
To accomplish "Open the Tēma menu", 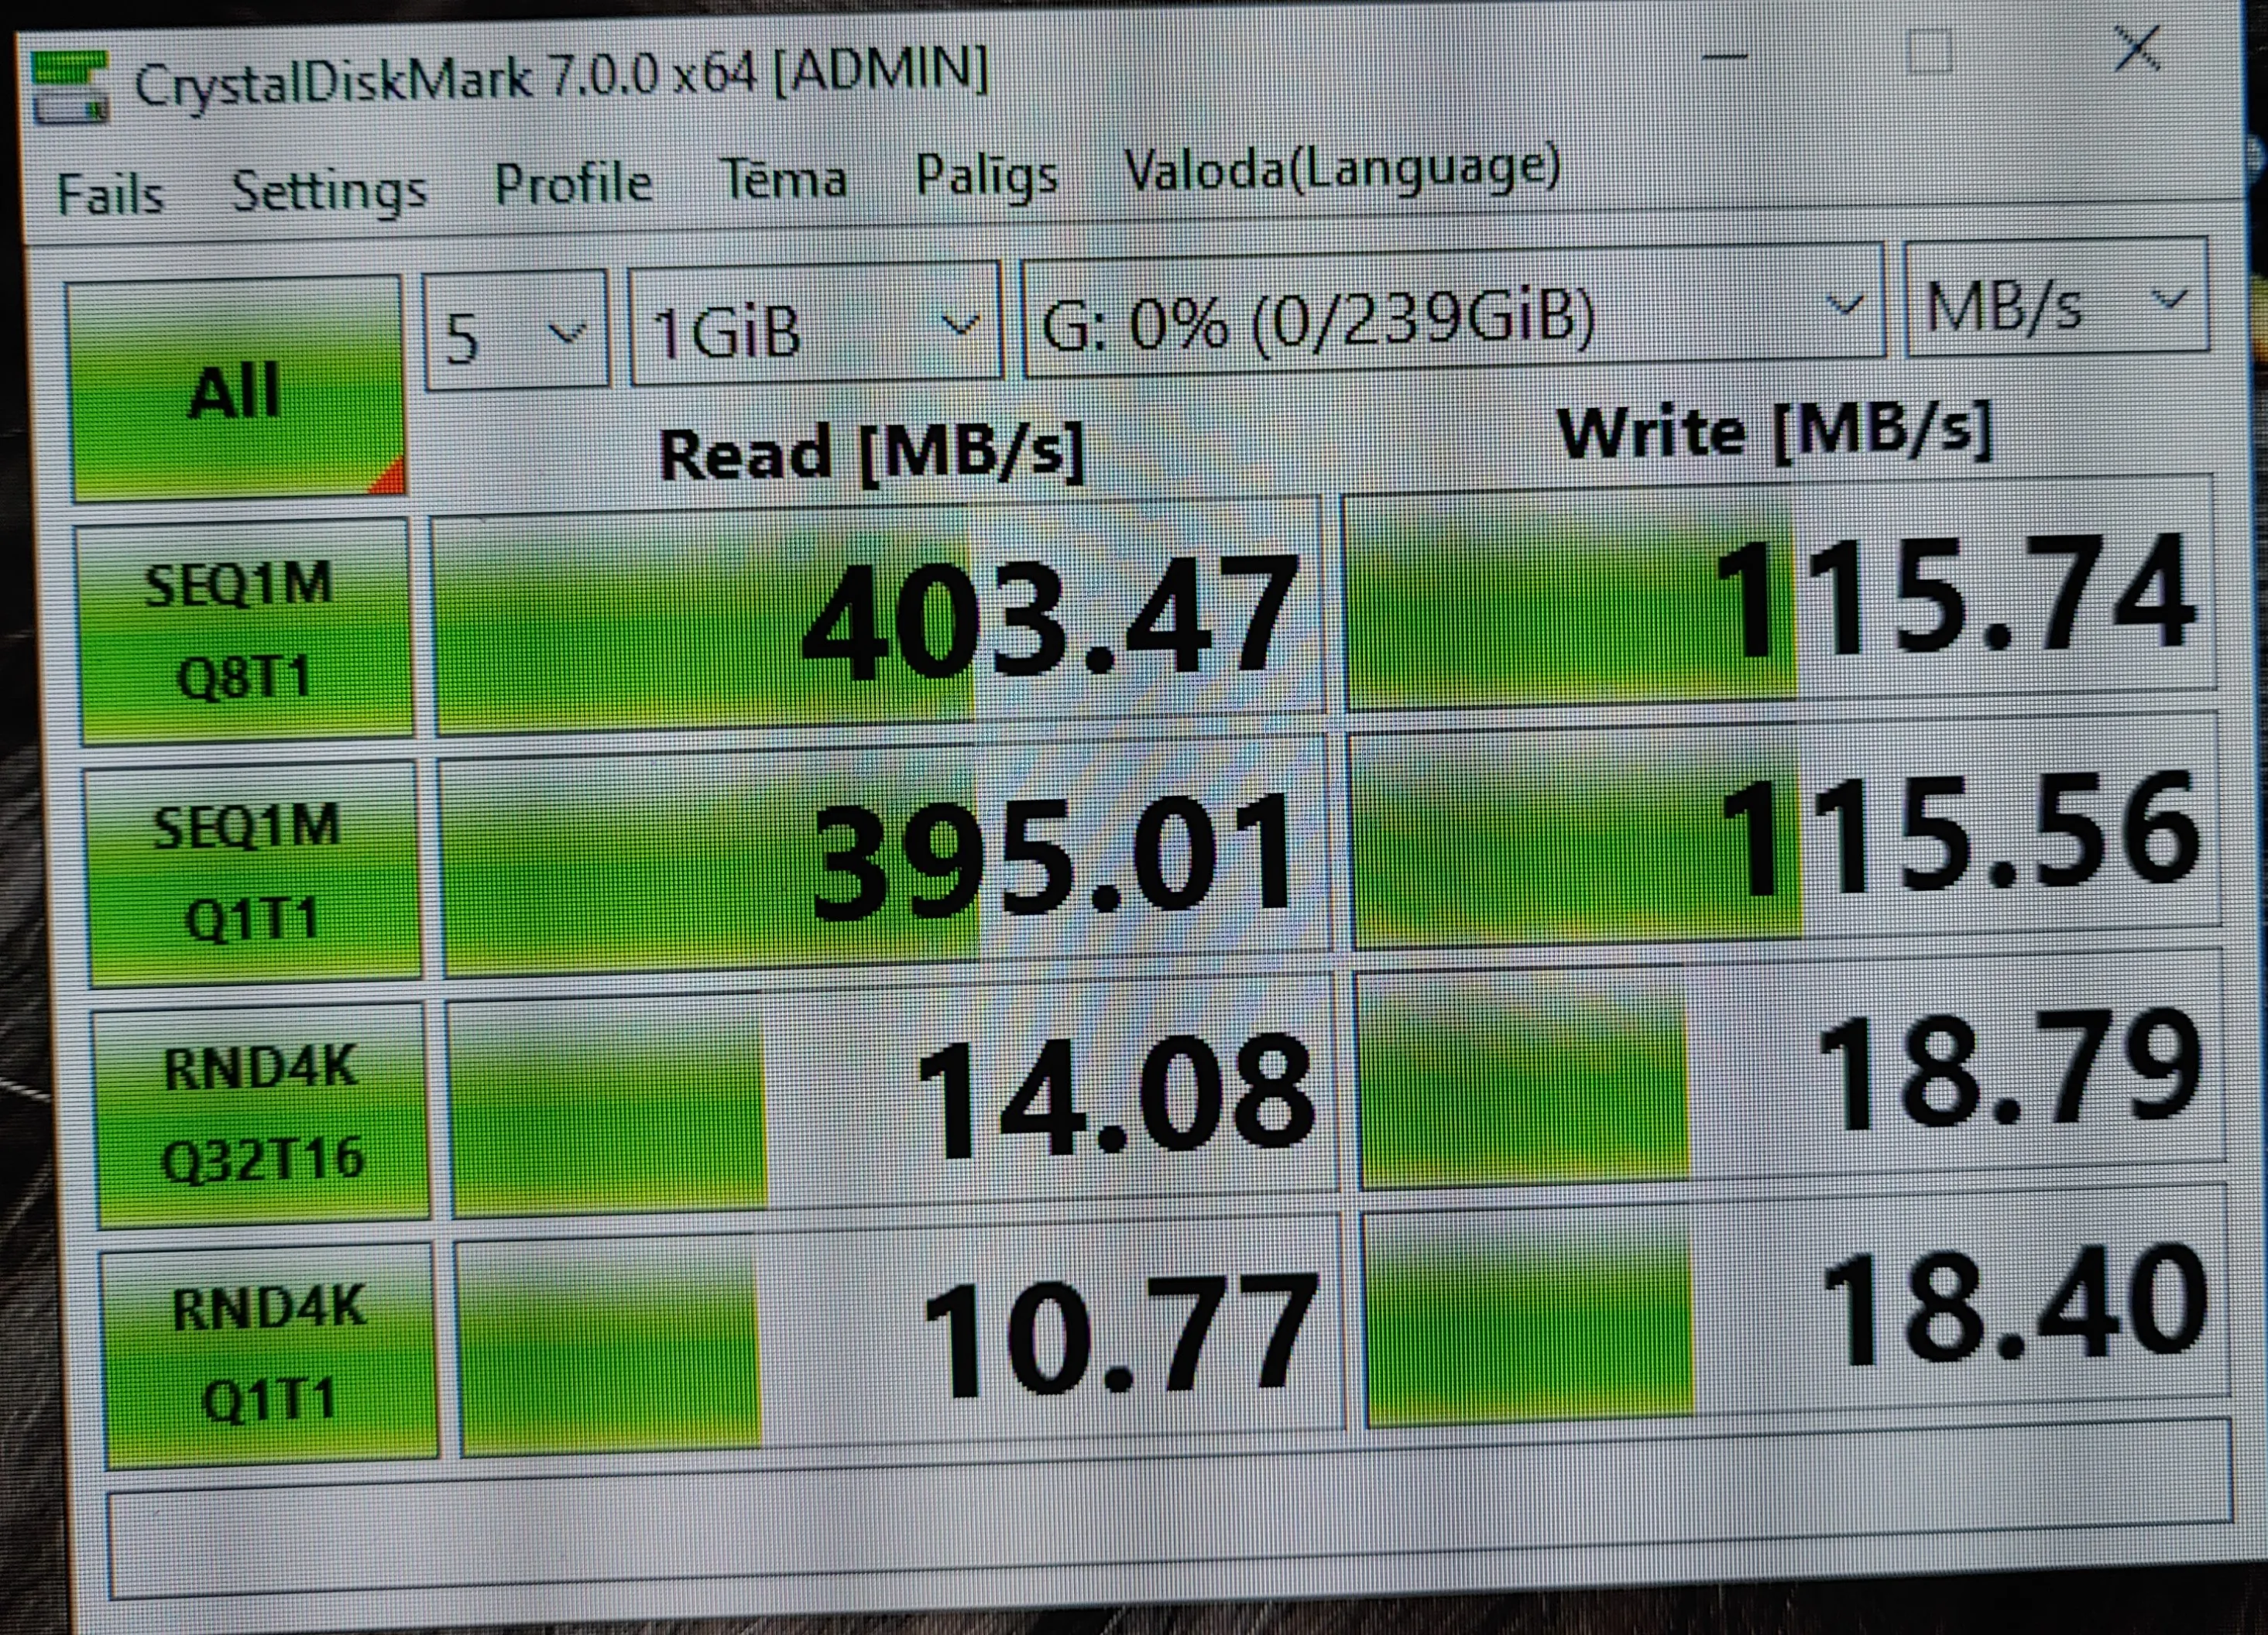I will pos(784,180).
